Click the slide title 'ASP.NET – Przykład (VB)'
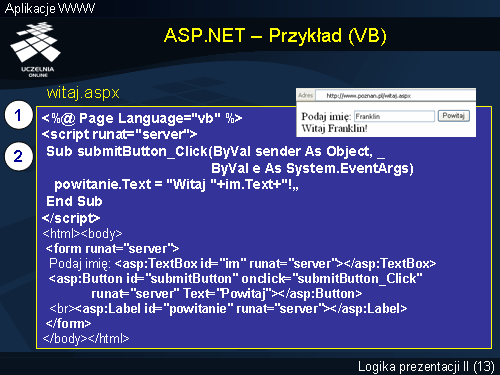 (275, 35)
